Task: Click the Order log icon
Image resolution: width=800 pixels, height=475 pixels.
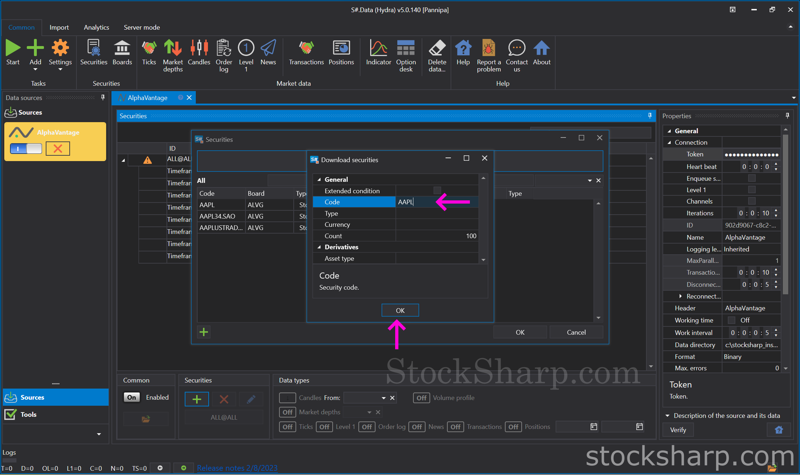Action: pos(223,52)
